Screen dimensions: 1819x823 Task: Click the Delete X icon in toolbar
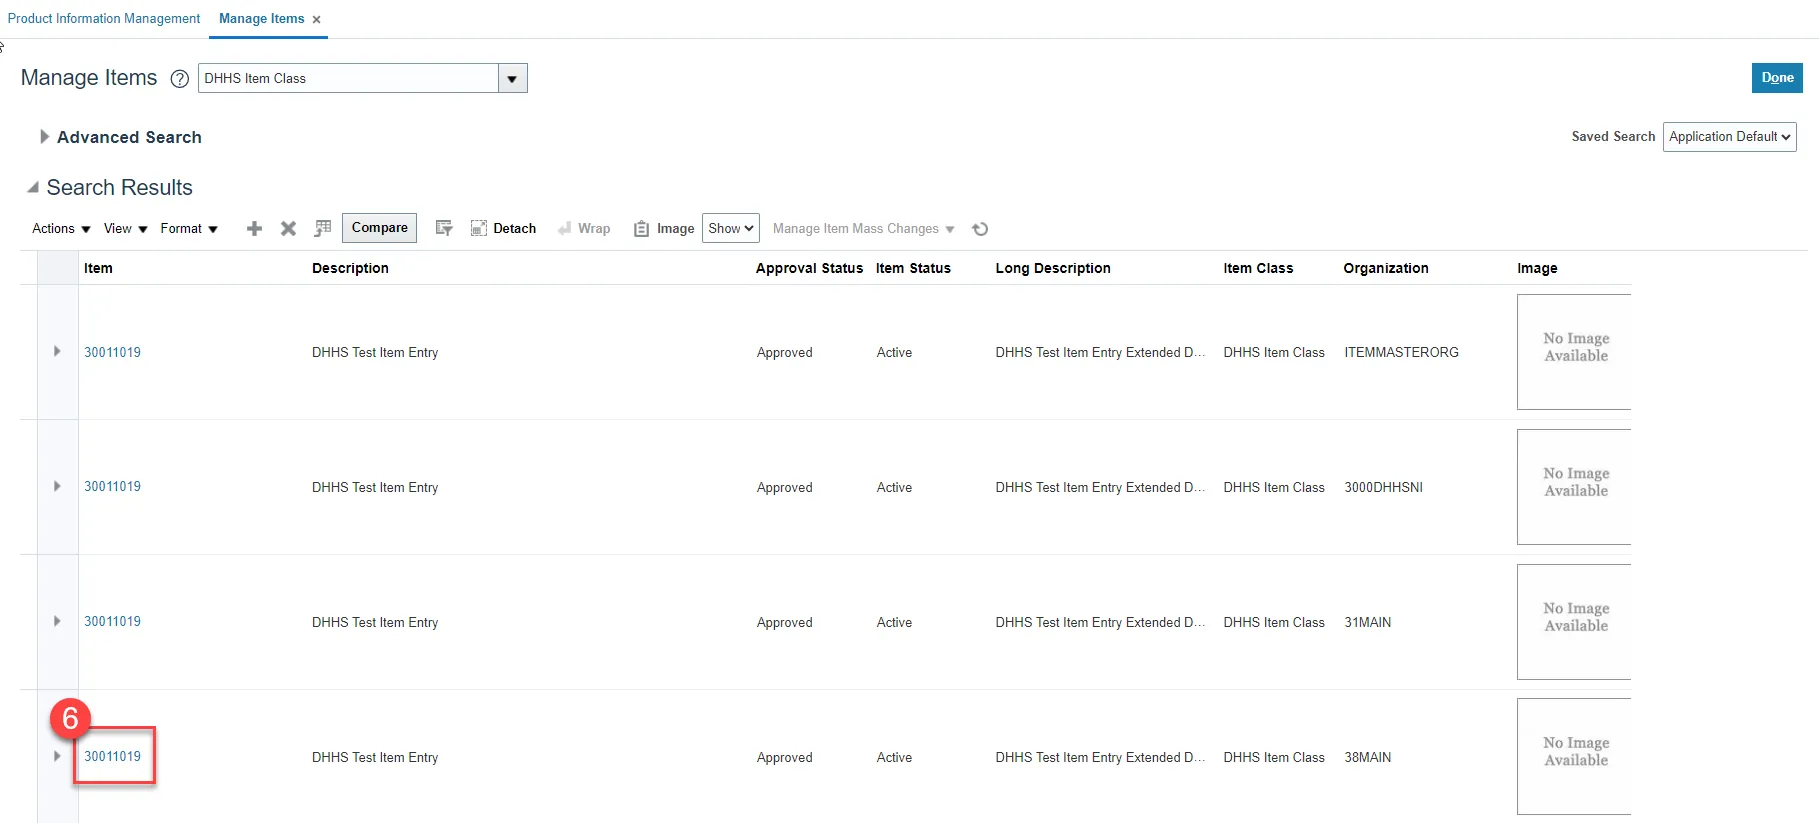point(288,229)
